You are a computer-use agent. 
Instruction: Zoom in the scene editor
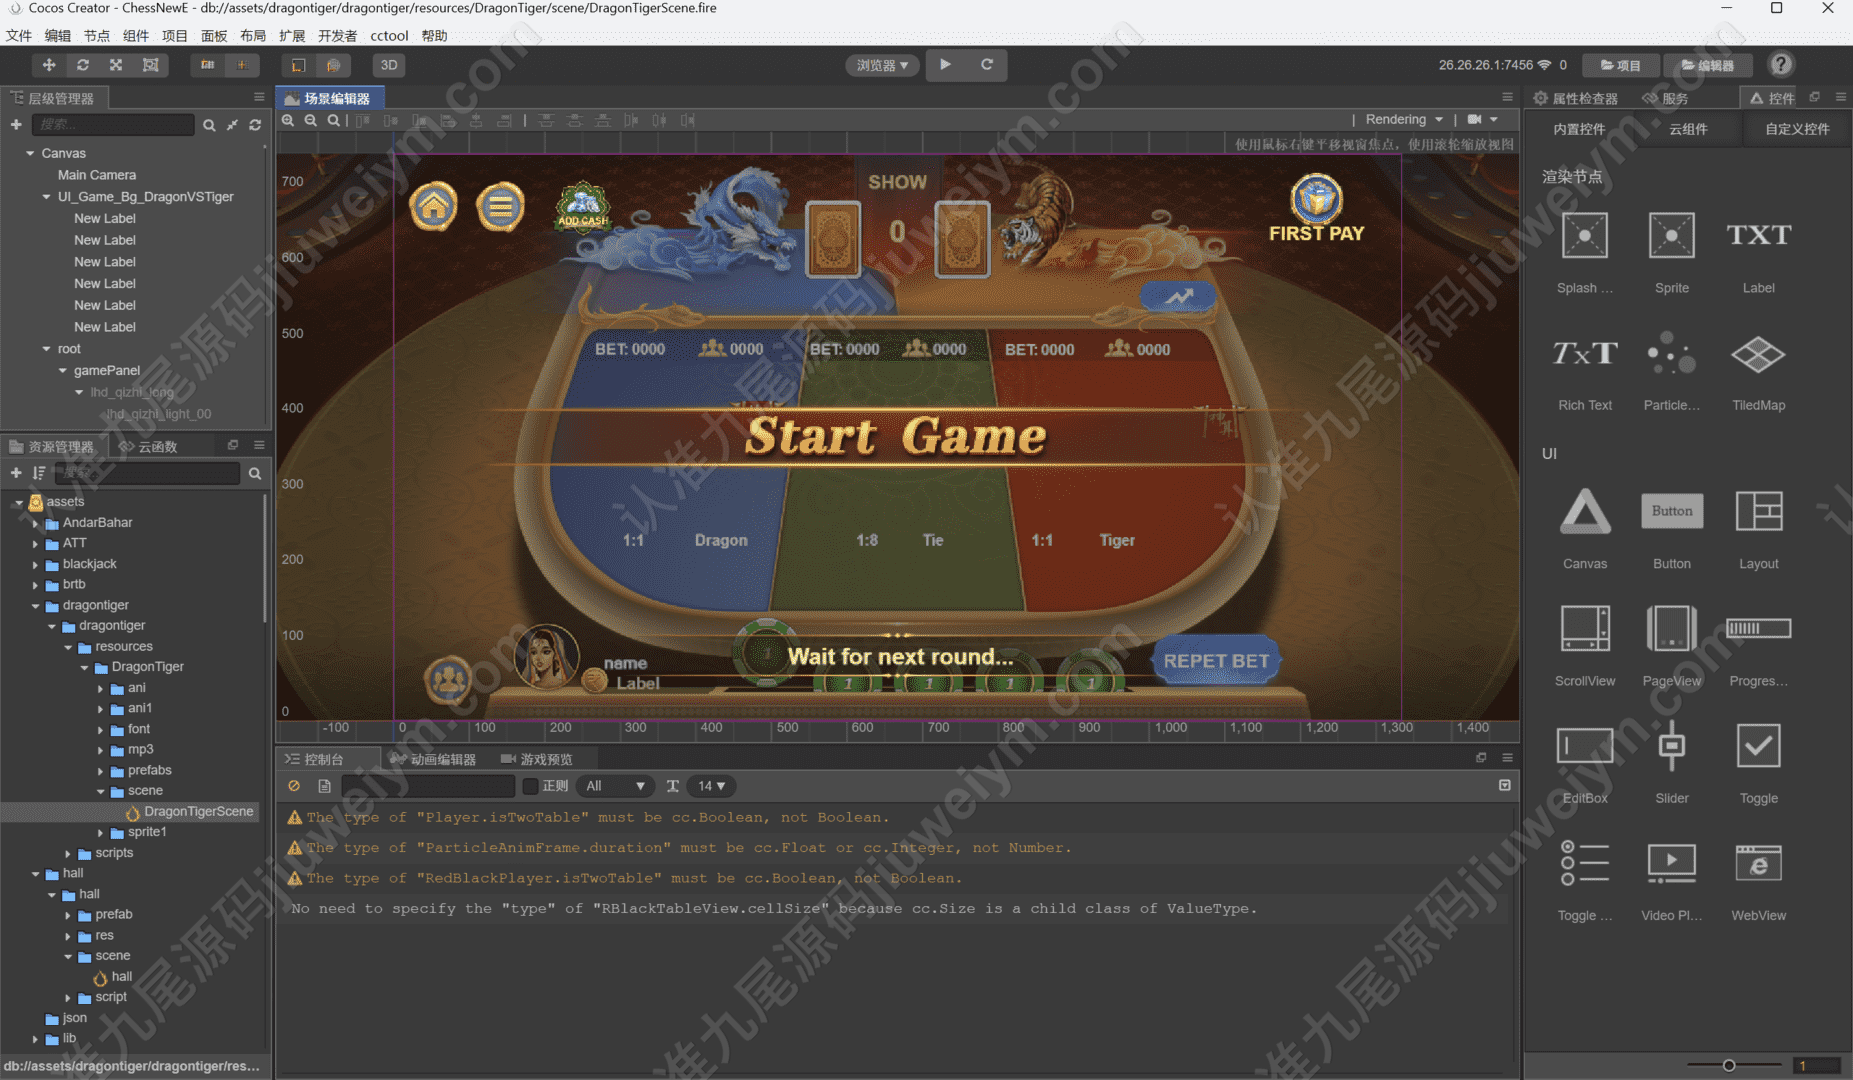pyautogui.click(x=288, y=120)
